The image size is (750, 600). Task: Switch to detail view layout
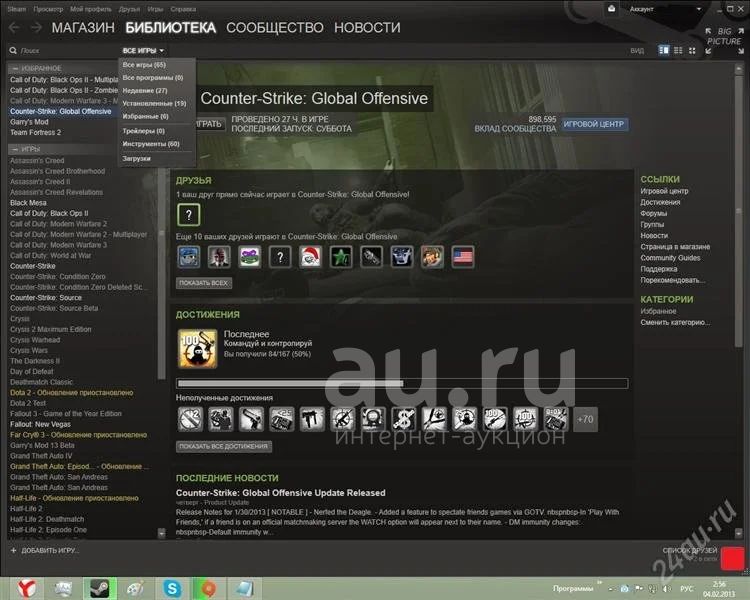click(x=663, y=50)
